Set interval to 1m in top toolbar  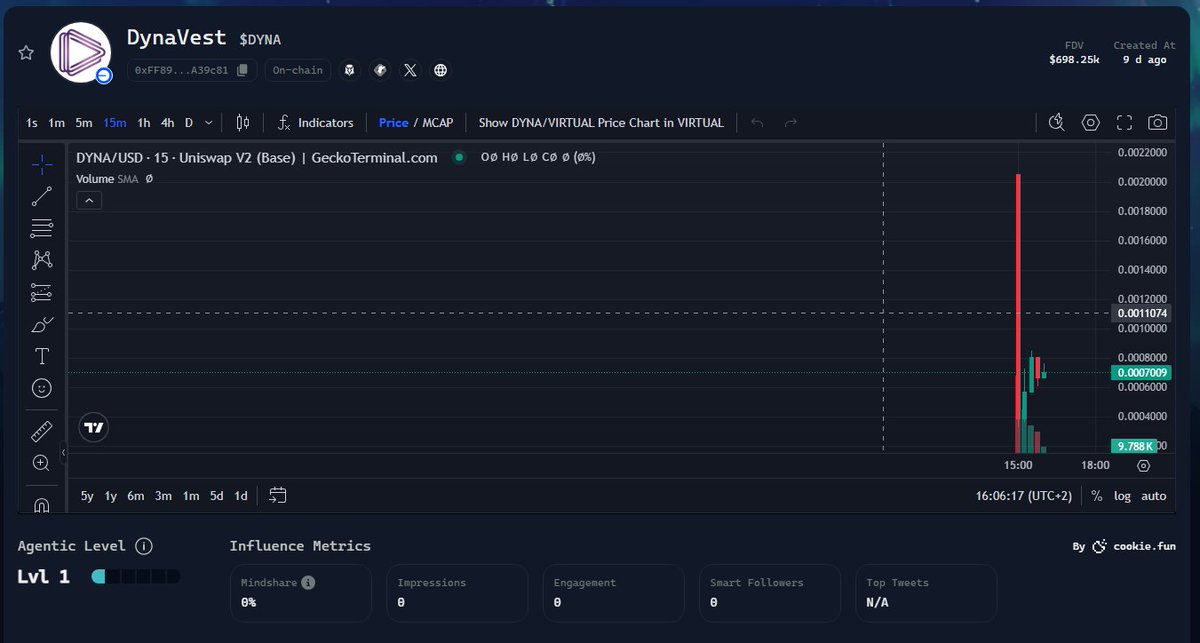point(57,123)
